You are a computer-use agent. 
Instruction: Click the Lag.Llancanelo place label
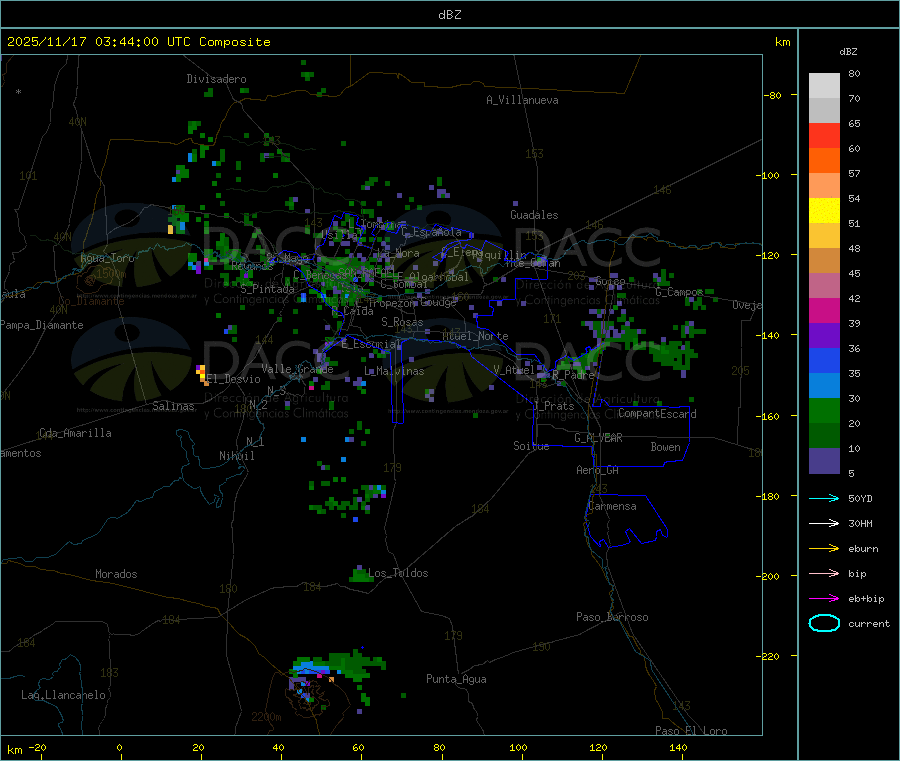point(64,695)
